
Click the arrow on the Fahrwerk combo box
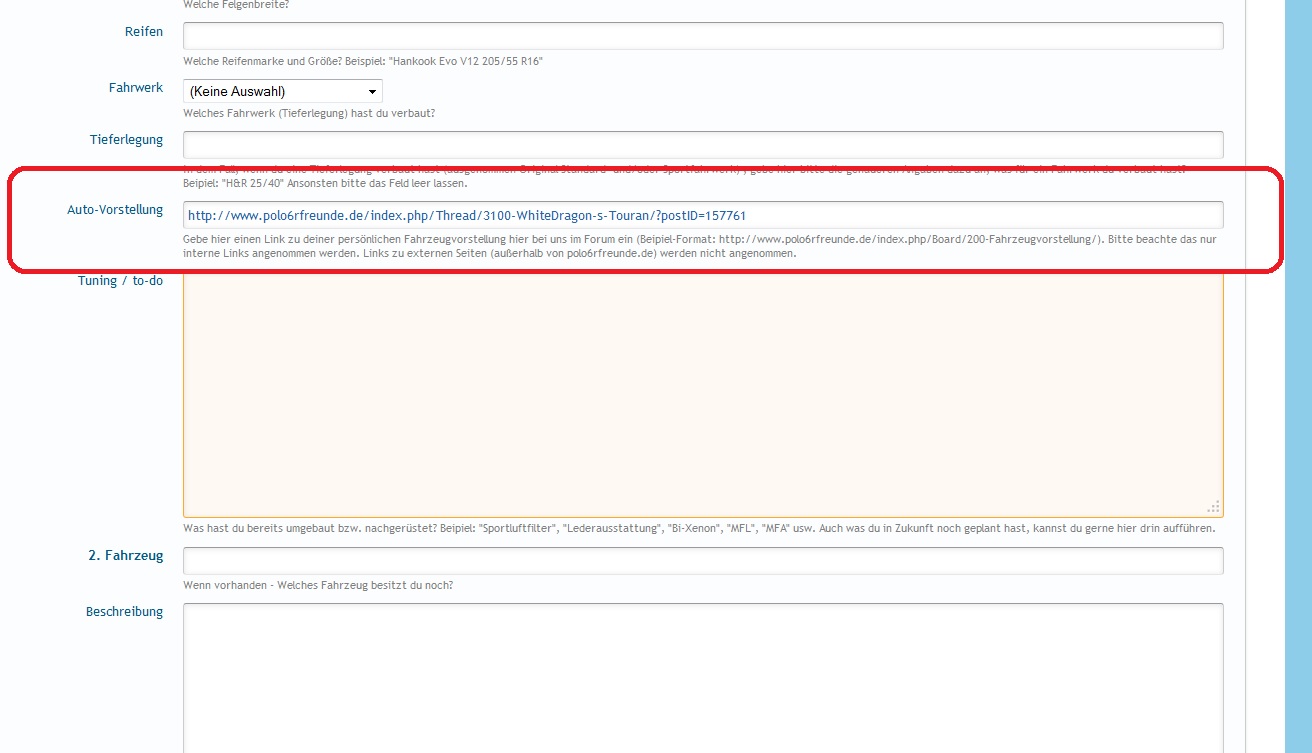372,92
